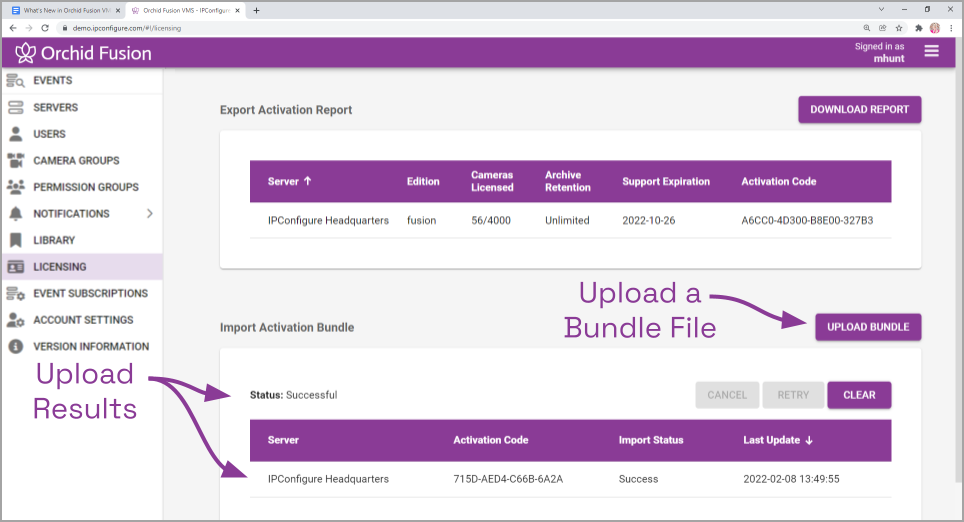Image resolution: width=964 pixels, height=522 pixels.
Task: Click the Archive Retention column header
Action: pyautogui.click(x=567, y=181)
